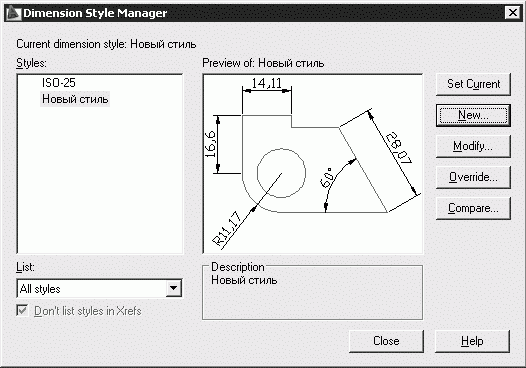Click the Close button at the bottom

pyautogui.click(x=386, y=341)
